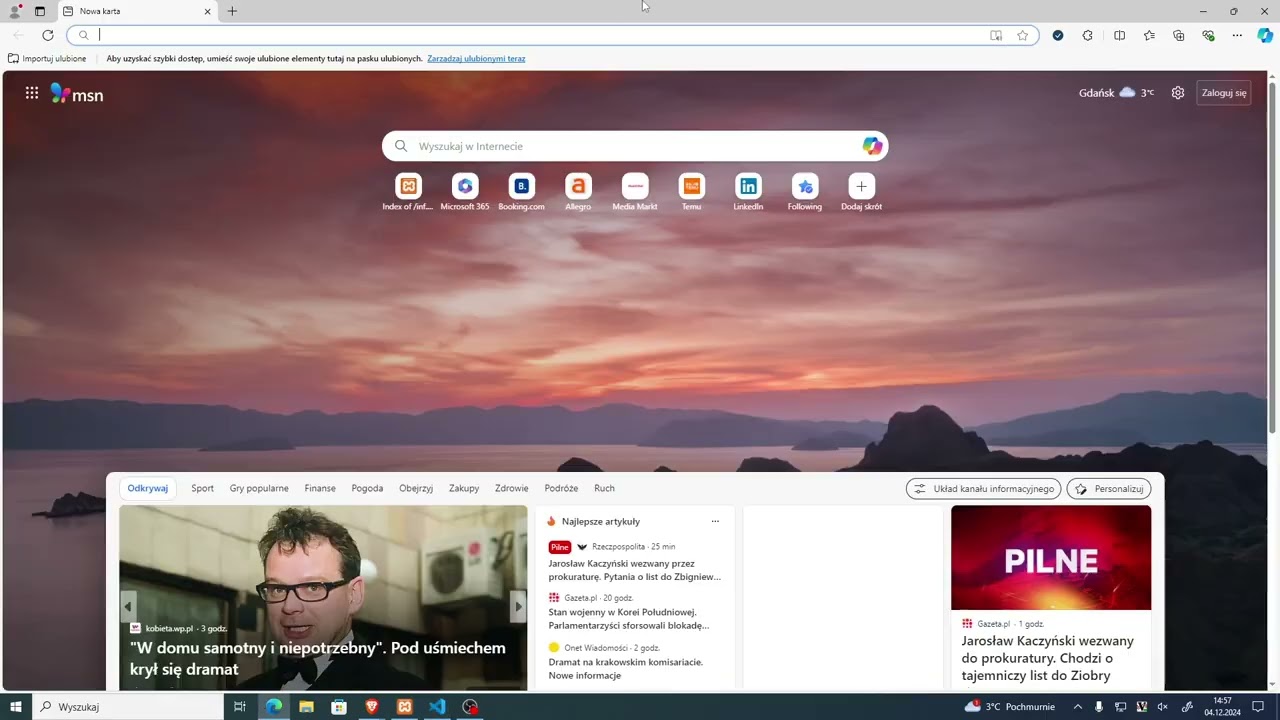Open the Index of shortcut tile
Viewport: 1280px width, 720px height.
point(408,192)
